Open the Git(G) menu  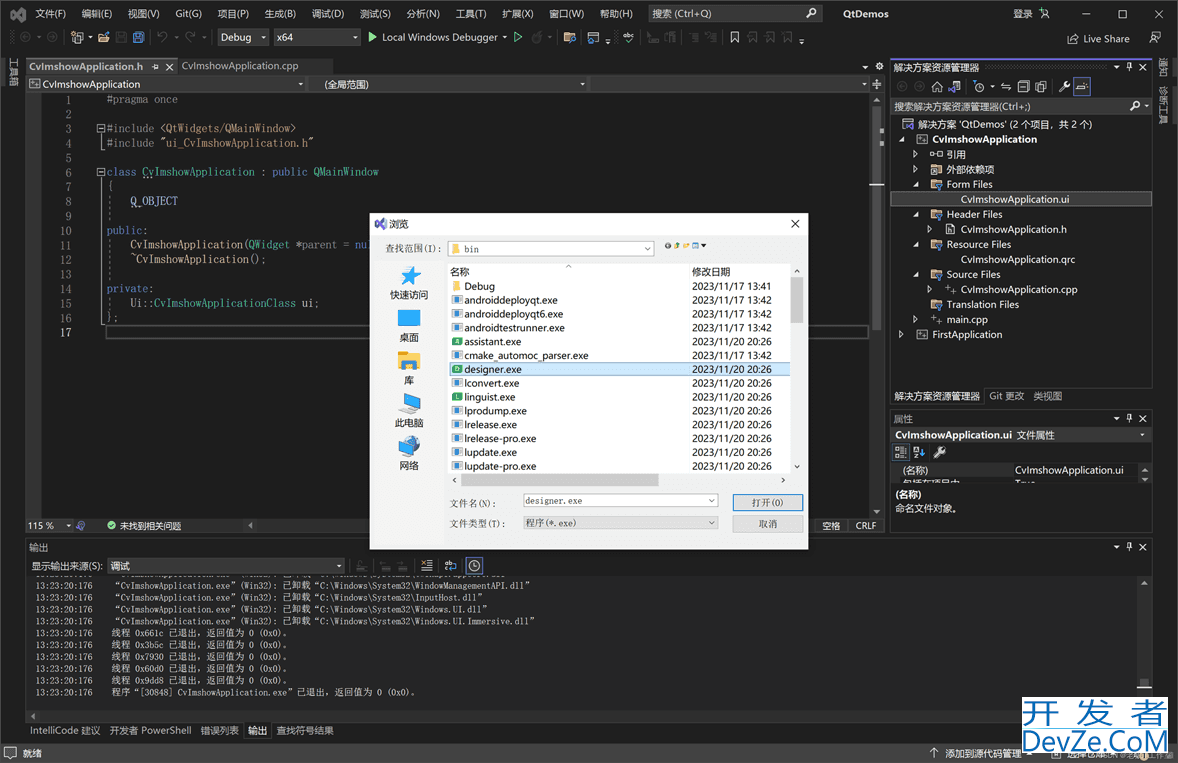click(x=189, y=14)
